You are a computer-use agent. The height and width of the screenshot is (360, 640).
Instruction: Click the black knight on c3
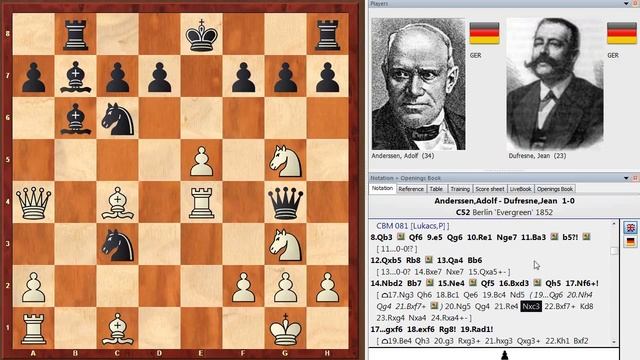point(118,245)
